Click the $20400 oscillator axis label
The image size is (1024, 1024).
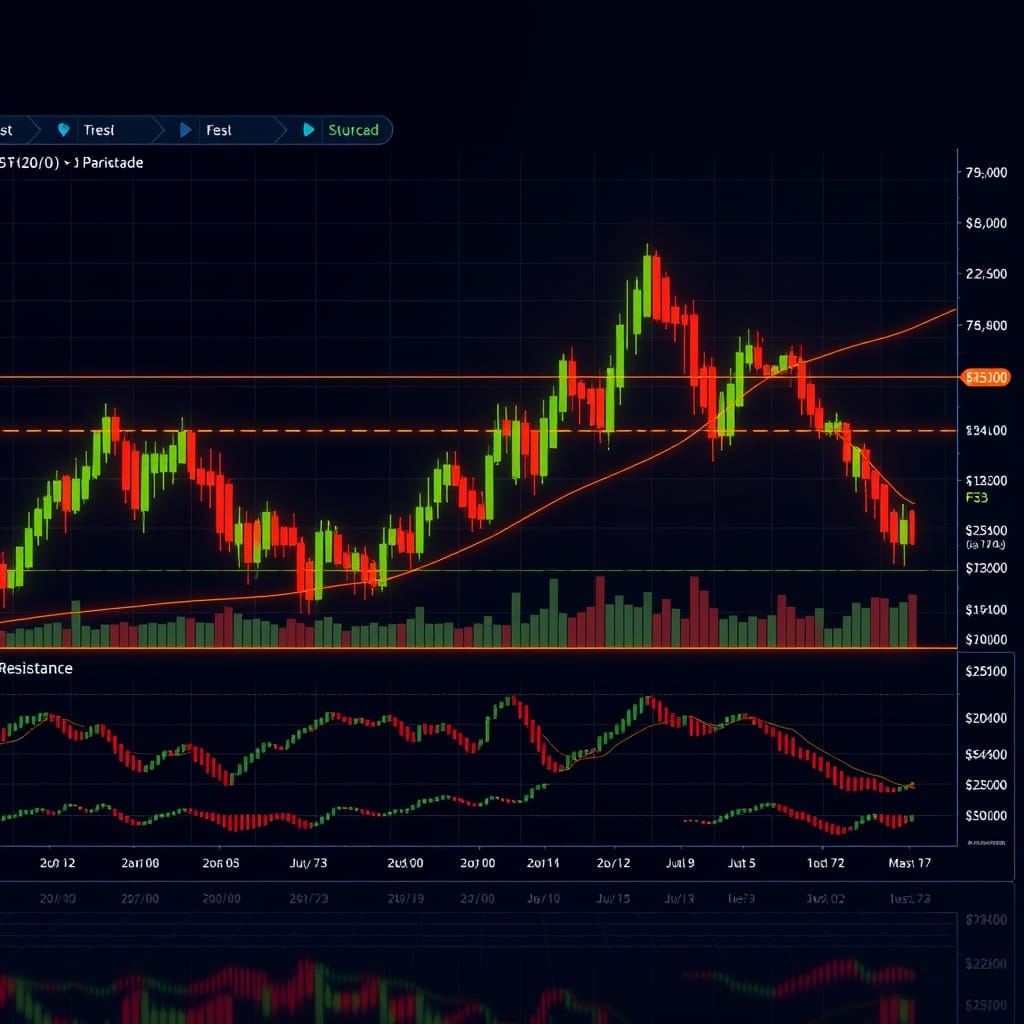(986, 718)
